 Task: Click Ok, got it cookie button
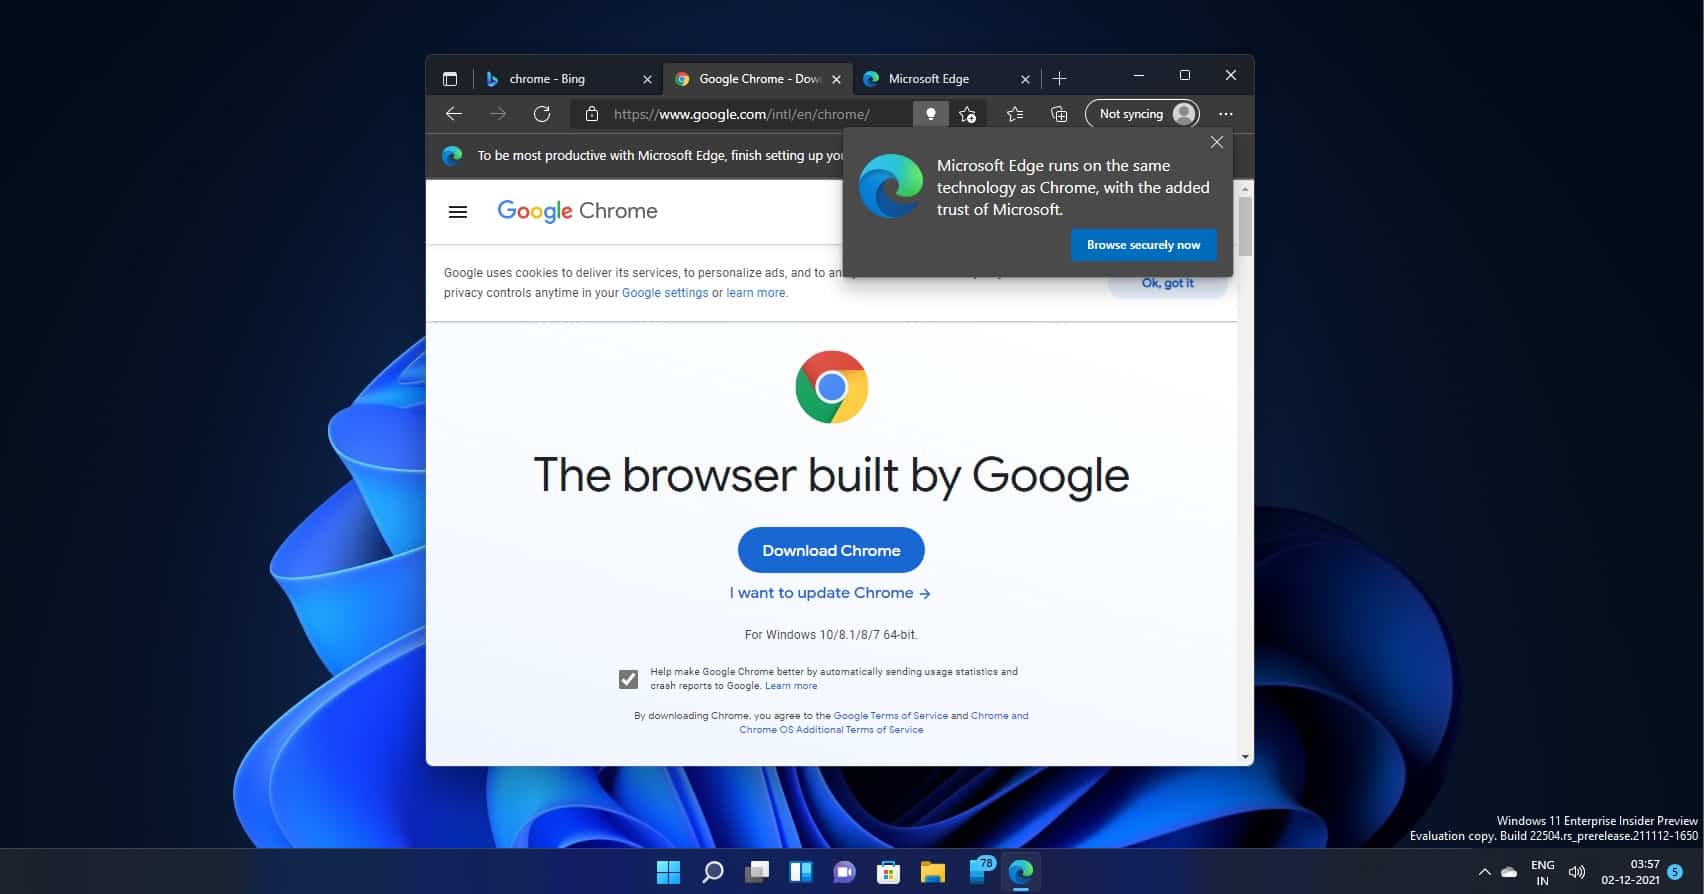pos(1167,283)
